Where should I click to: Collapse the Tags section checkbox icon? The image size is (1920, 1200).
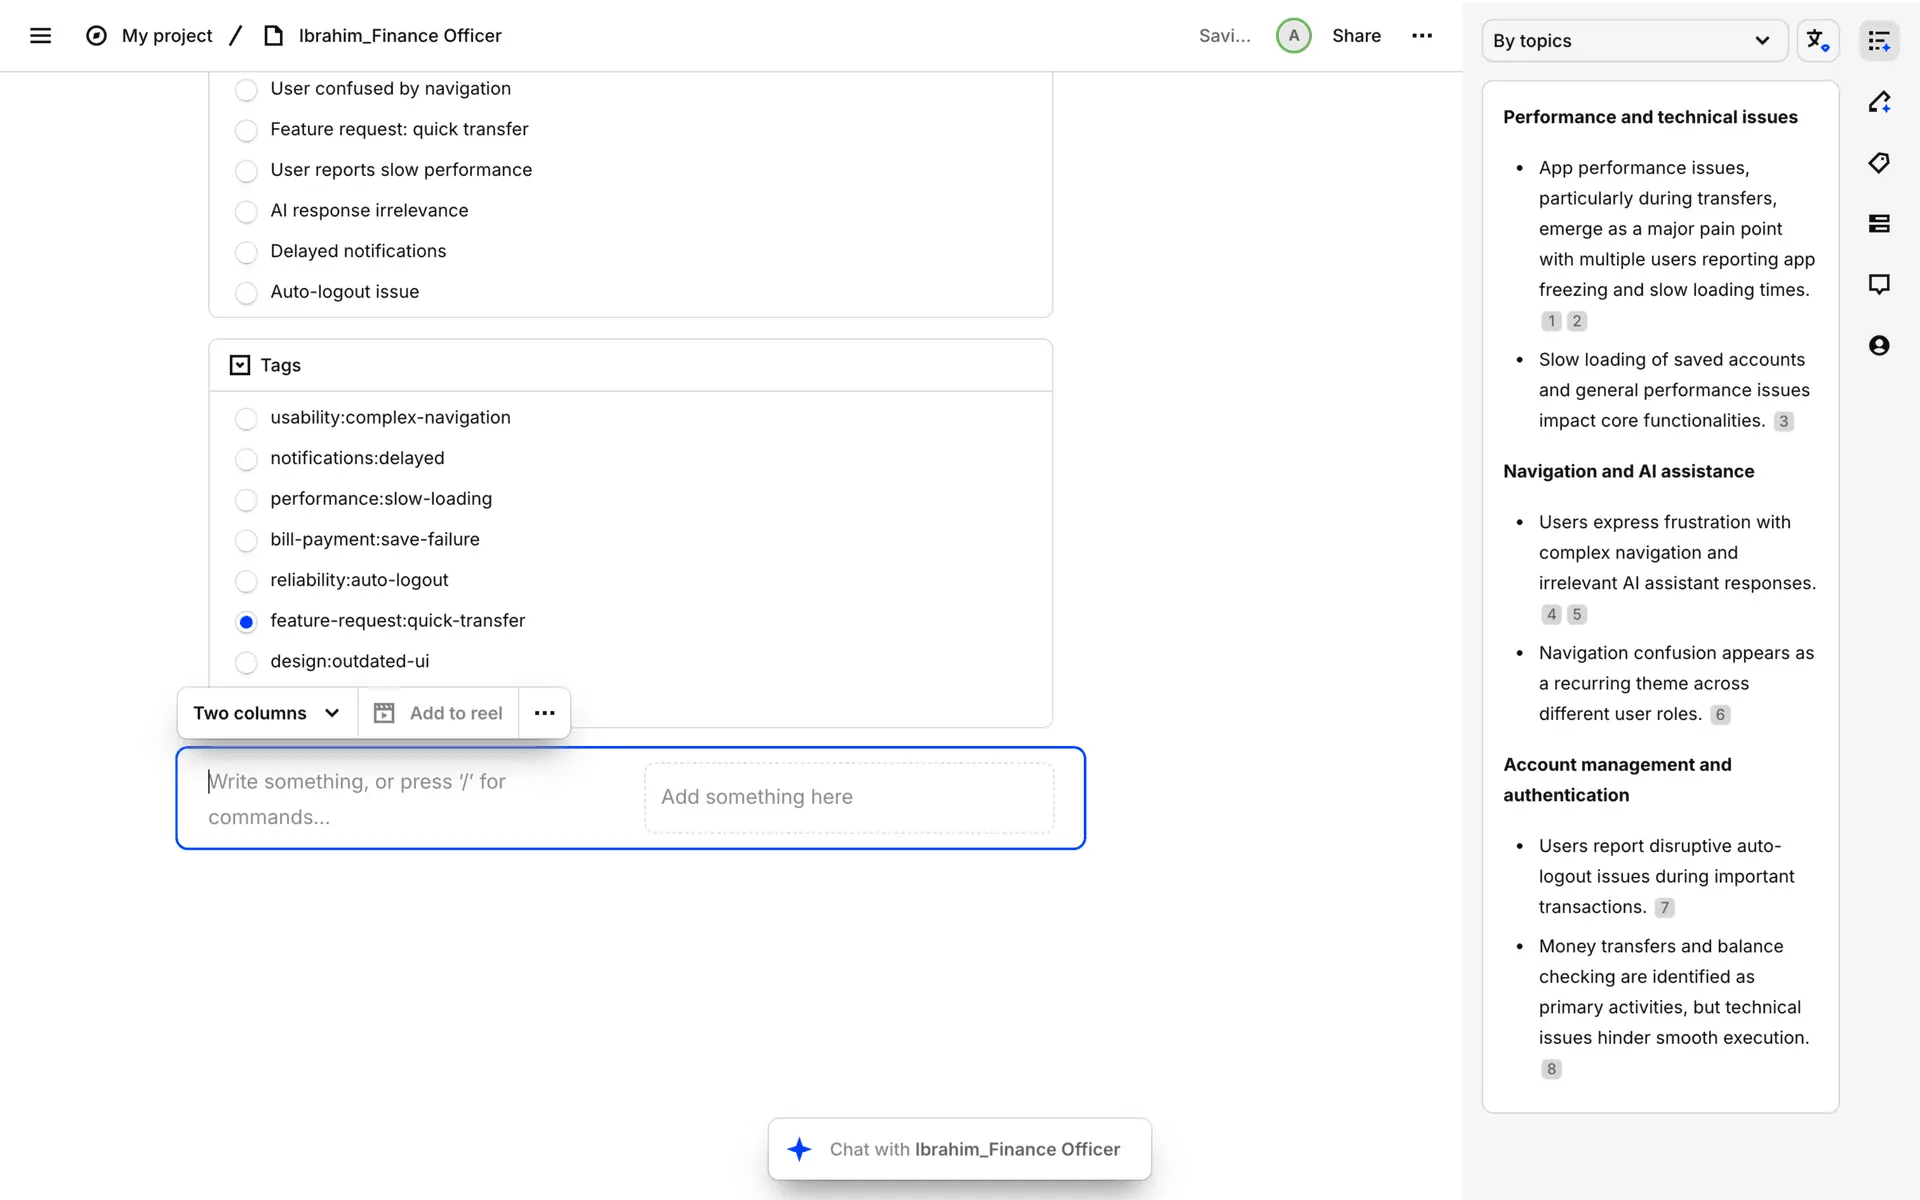tap(240, 365)
